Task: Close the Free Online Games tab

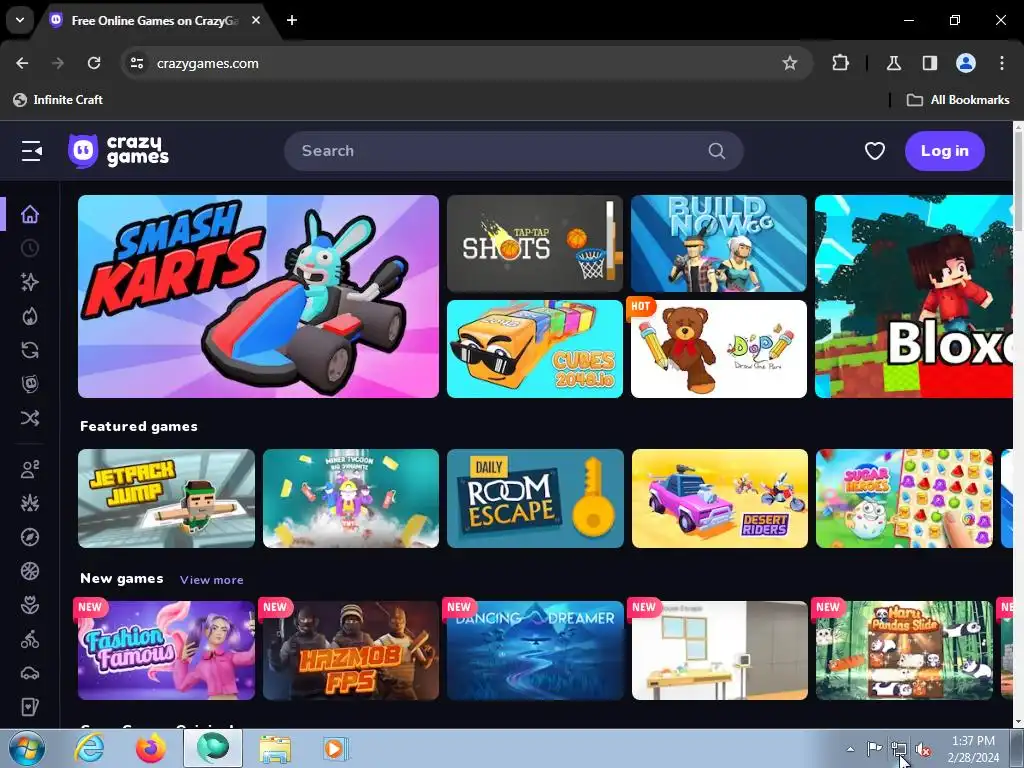Action: pyautogui.click(x=256, y=20)
